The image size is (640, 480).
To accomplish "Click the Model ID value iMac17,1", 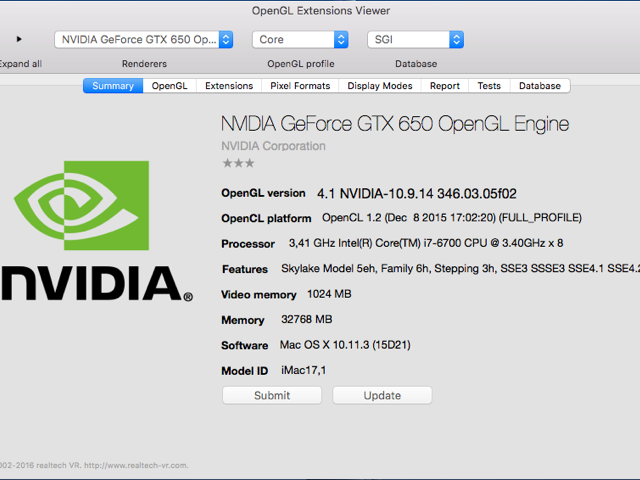I will 303,370.
